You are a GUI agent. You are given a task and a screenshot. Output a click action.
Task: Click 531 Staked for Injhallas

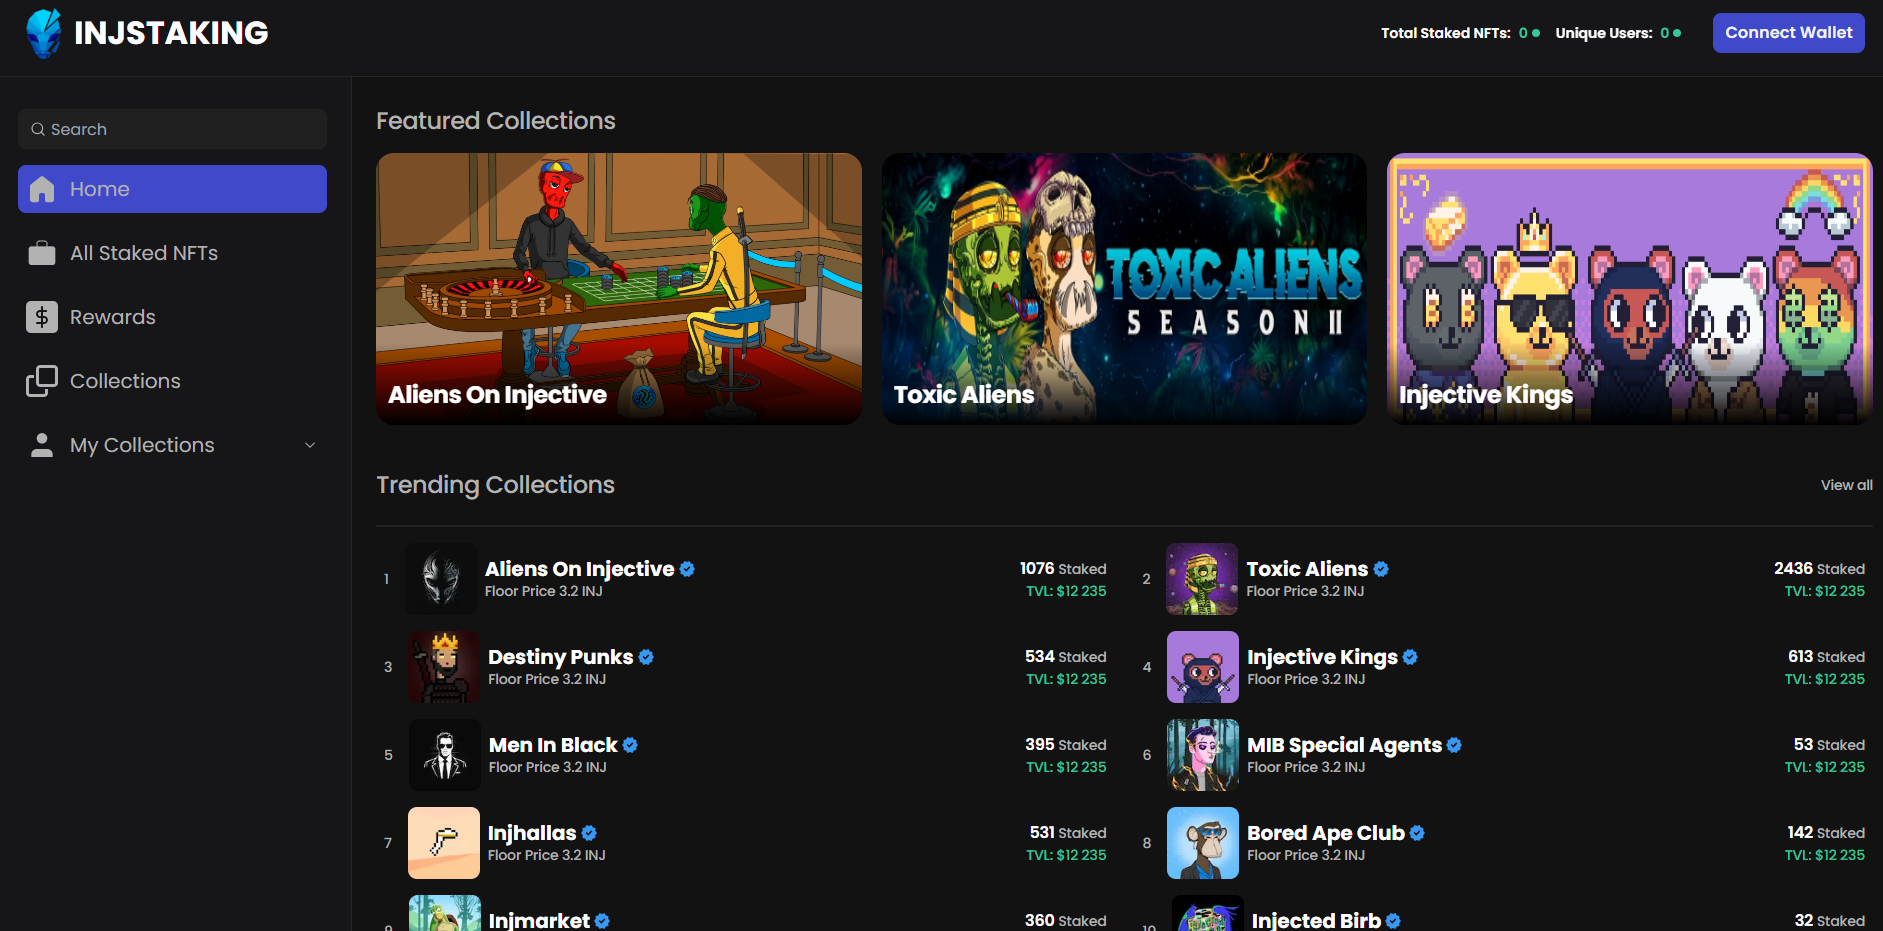[1068, 833]
